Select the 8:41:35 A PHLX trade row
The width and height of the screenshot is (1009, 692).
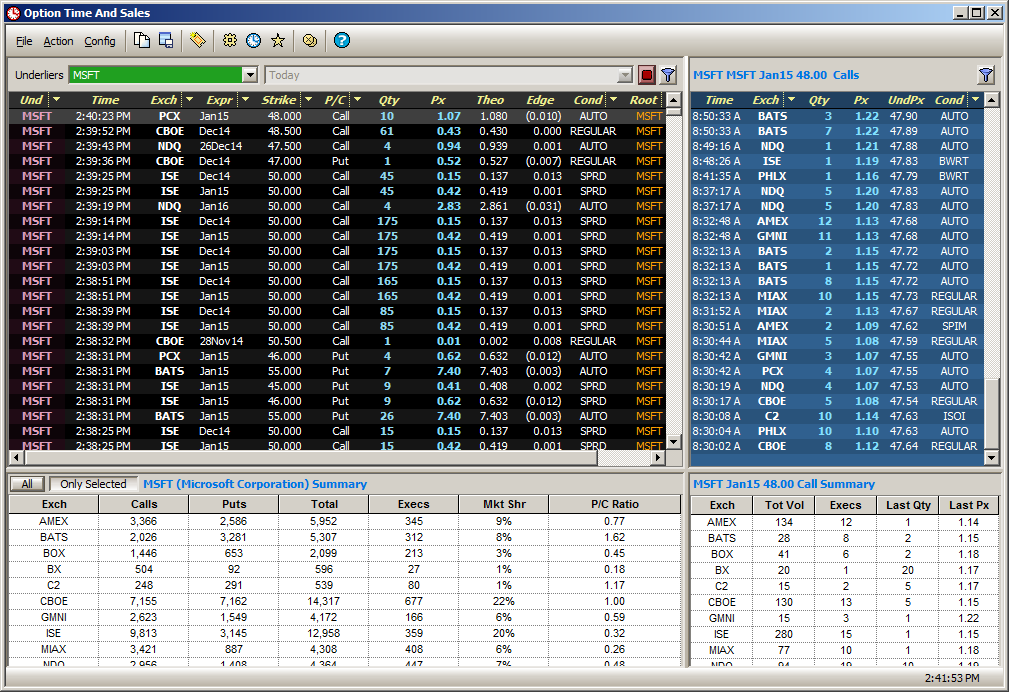pos(837,176)
